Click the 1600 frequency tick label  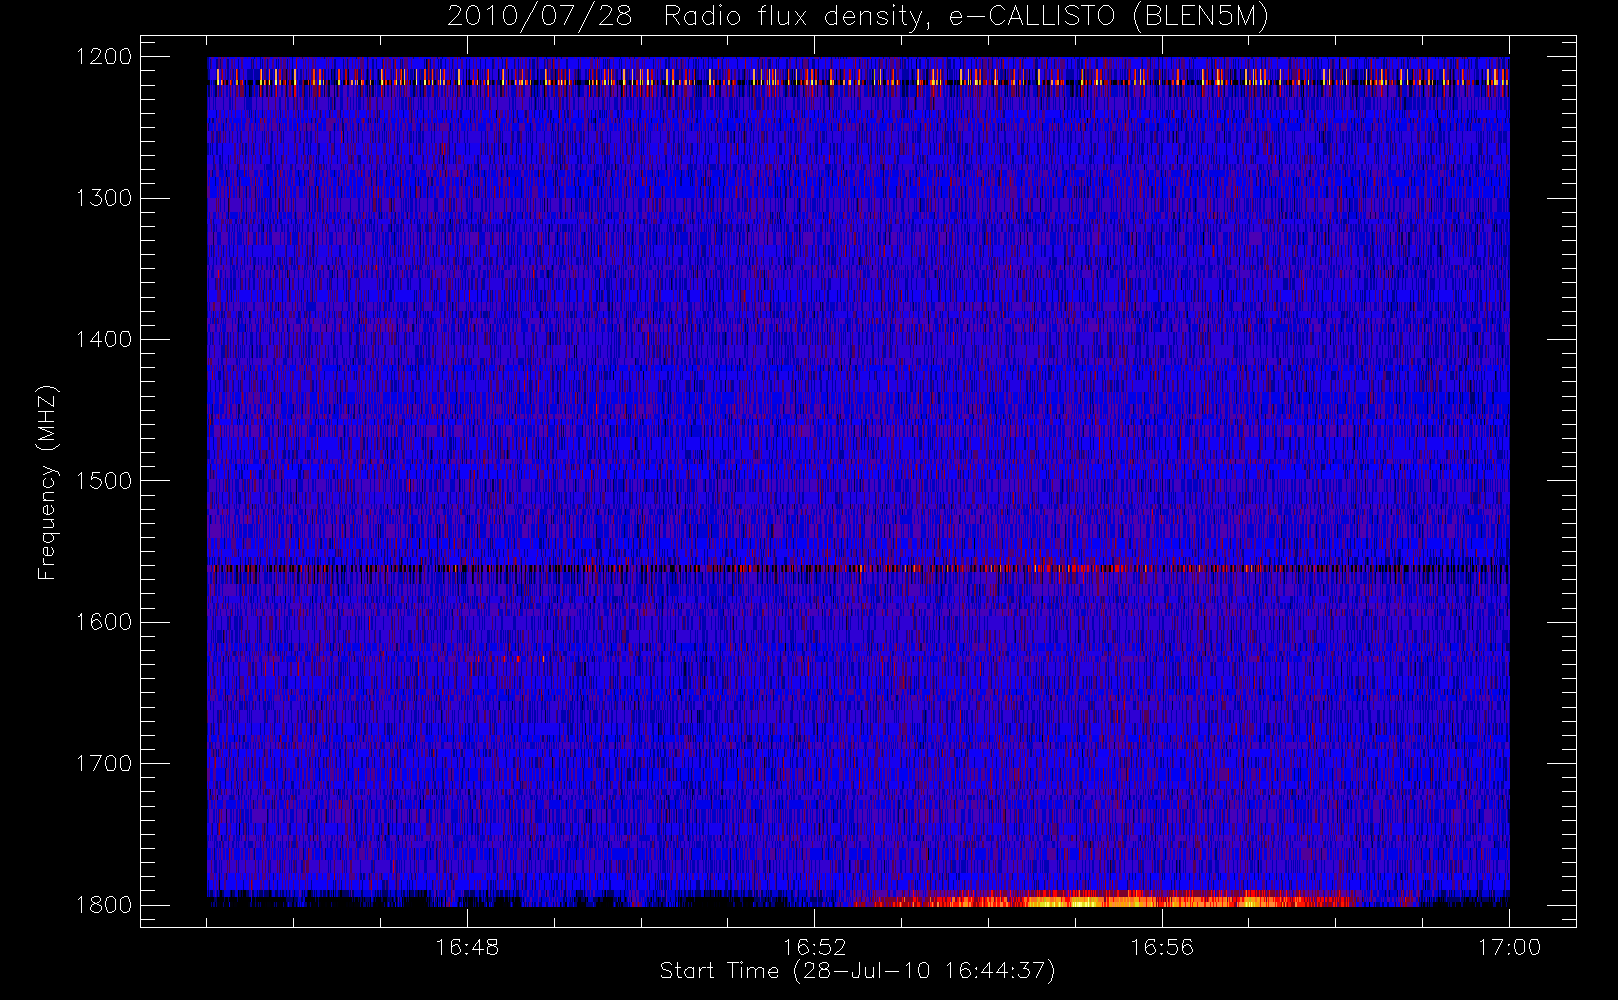(x=104, y=622)
